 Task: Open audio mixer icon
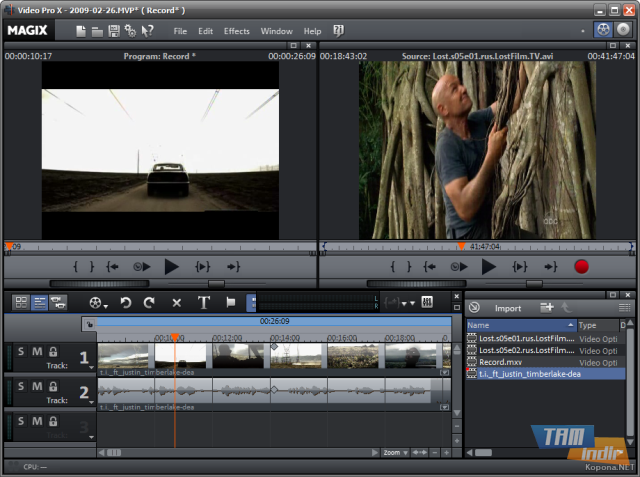[x=427, y=302]
